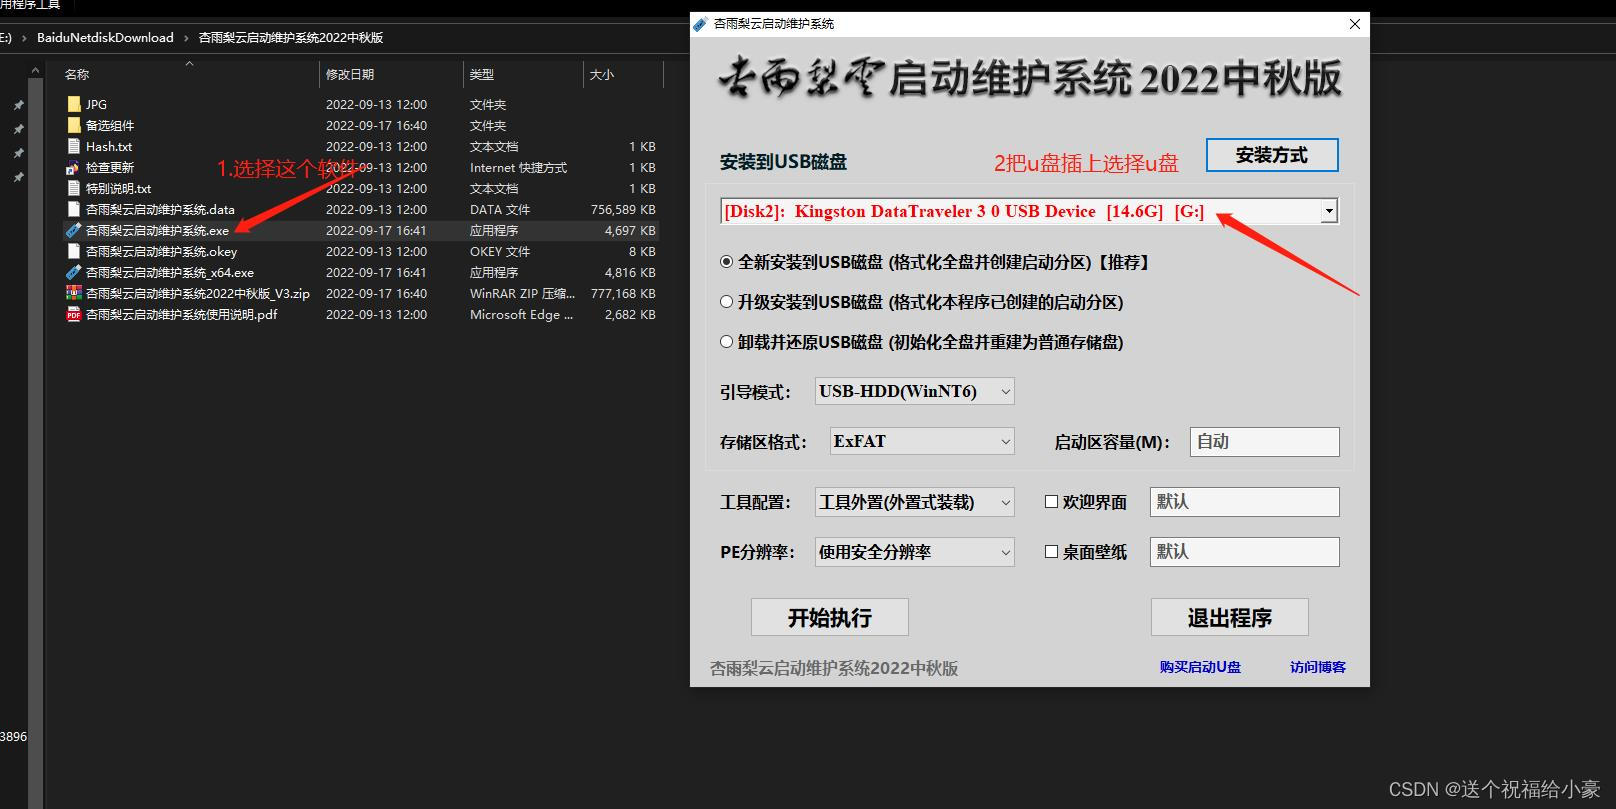Viewport: 1616px width, 809px height.
Task: Click the JPG folder icon
Action: 73,104
